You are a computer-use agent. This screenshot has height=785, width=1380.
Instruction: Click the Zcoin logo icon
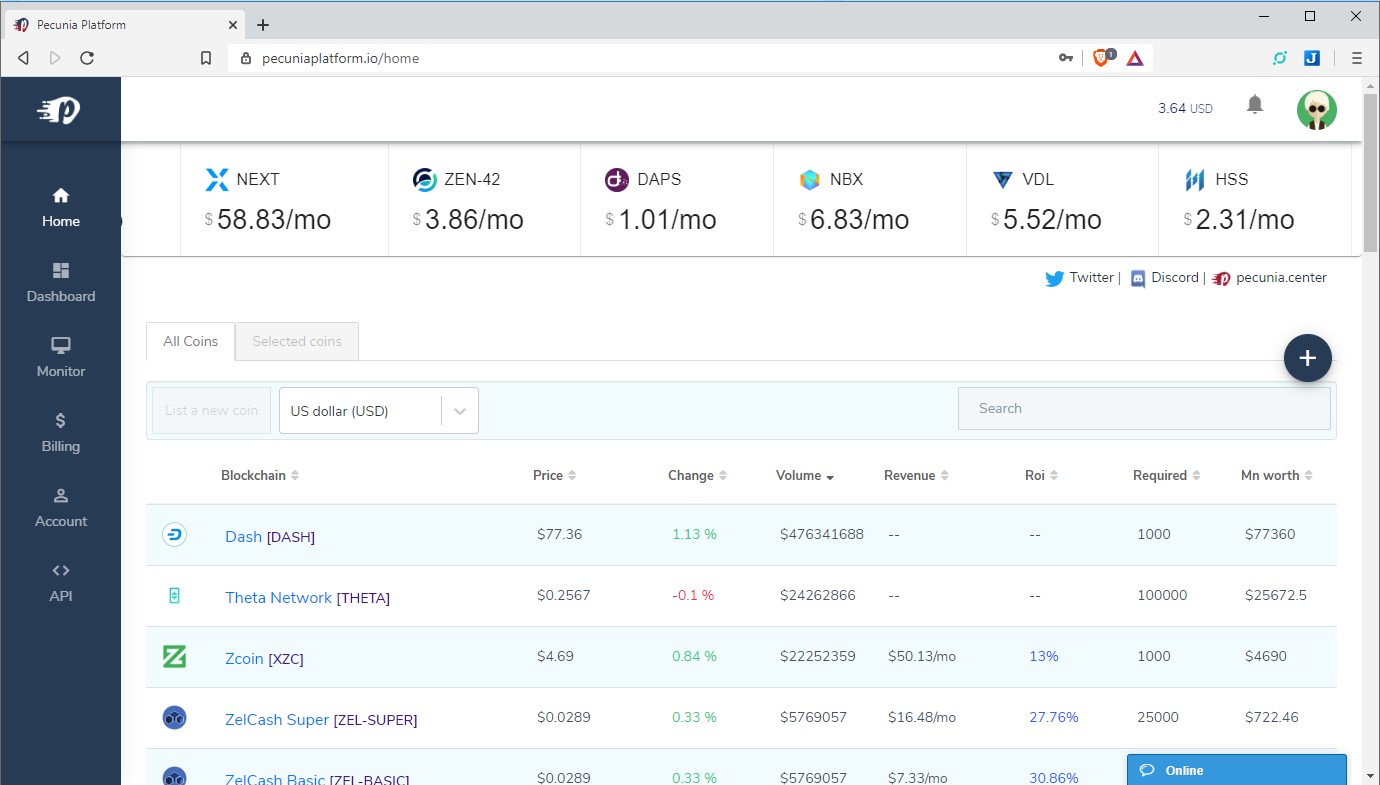(x=175, y=657)
